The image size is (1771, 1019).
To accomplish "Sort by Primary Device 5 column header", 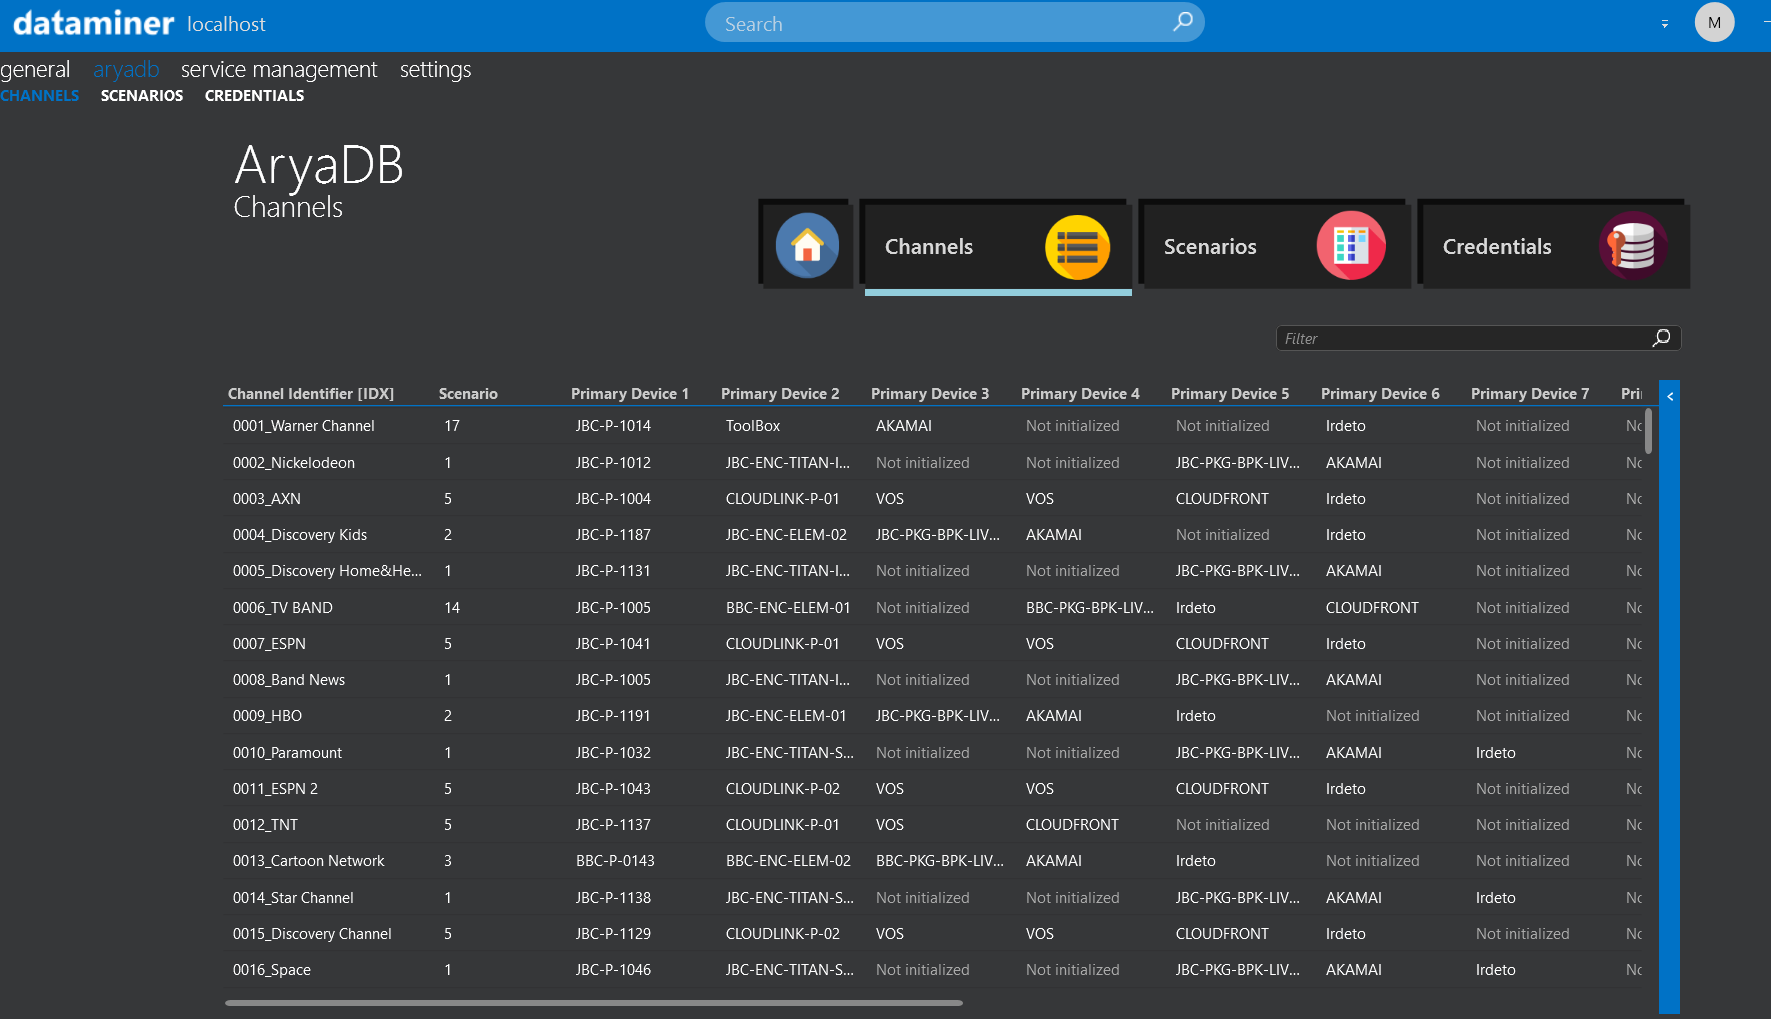I will tap(1230, 394).
